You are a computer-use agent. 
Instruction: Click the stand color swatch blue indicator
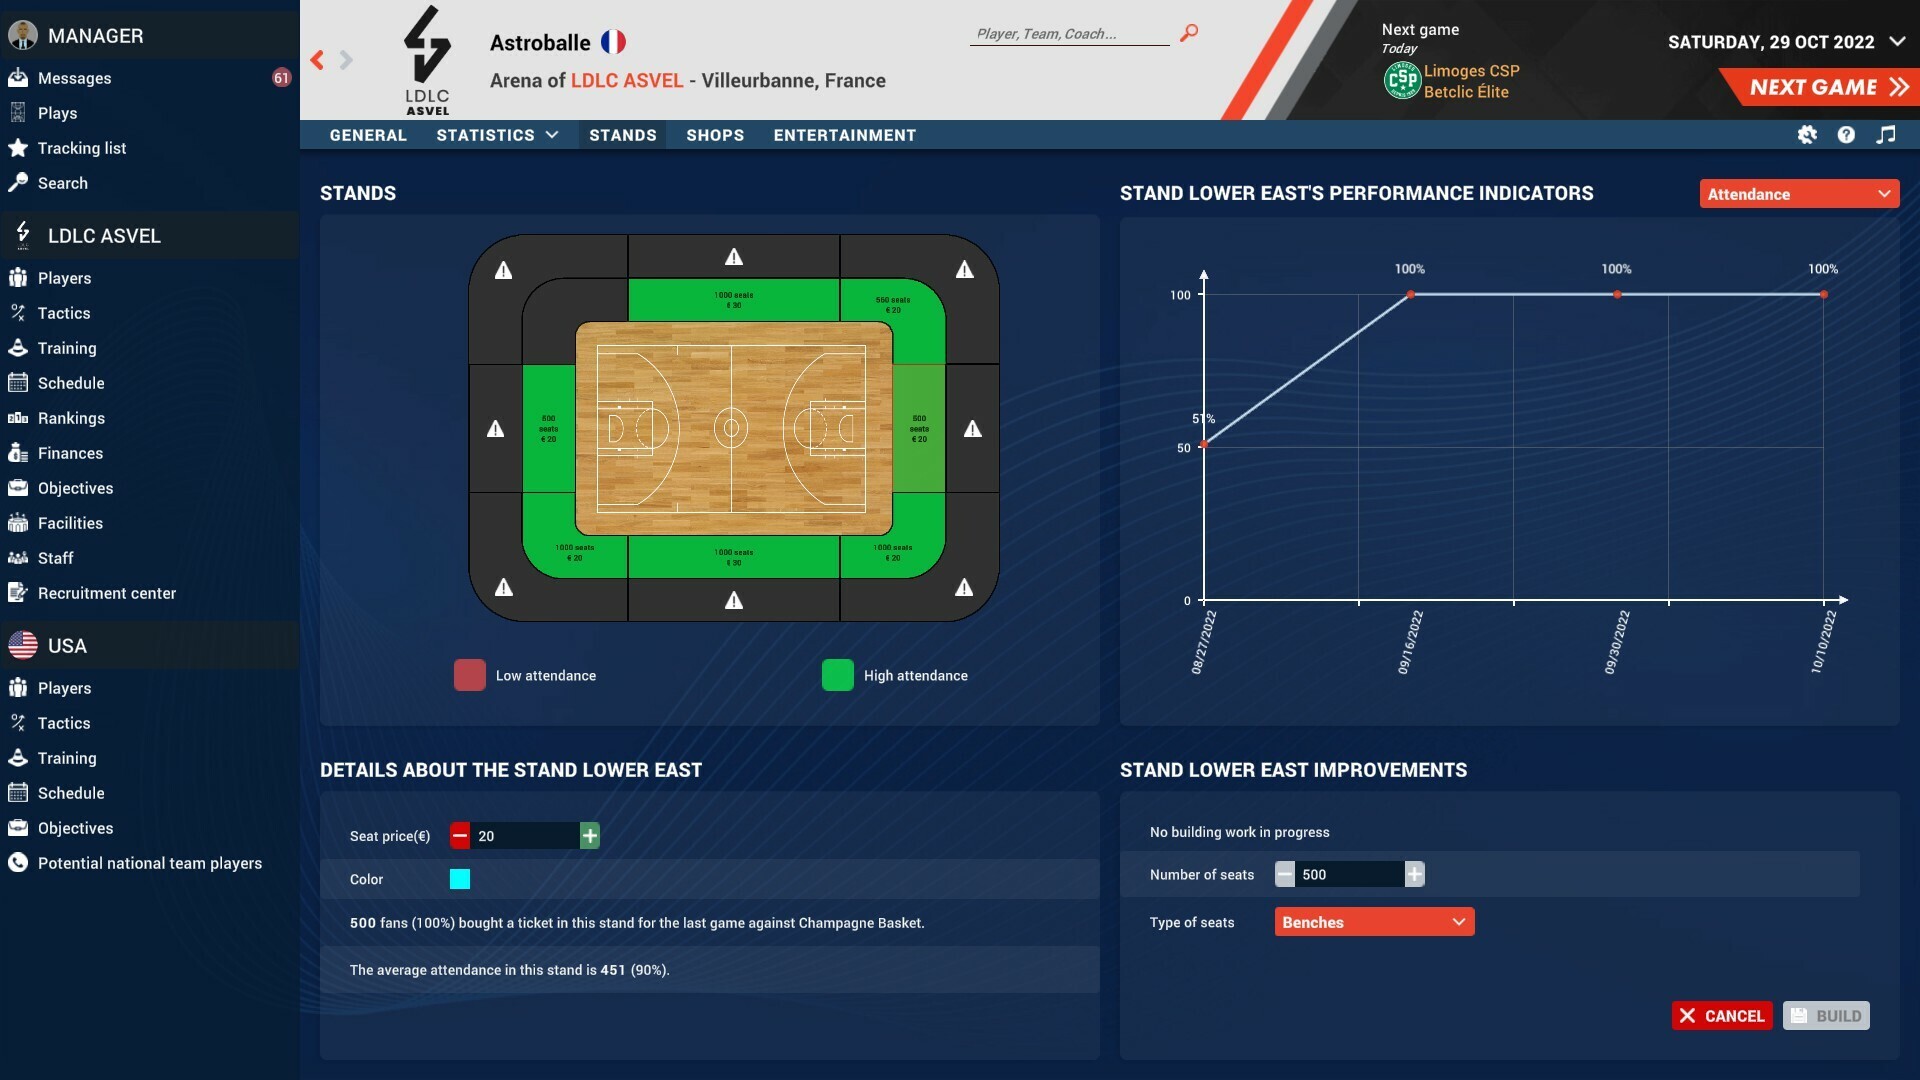click(460, 878)
